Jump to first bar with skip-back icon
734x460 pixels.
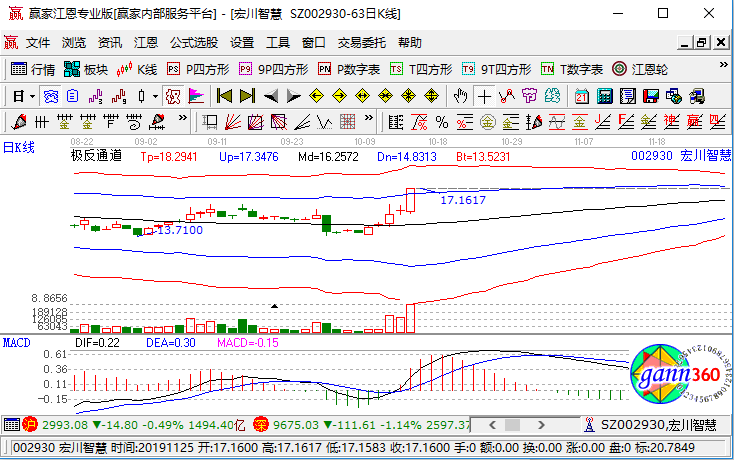pos(224,96)
